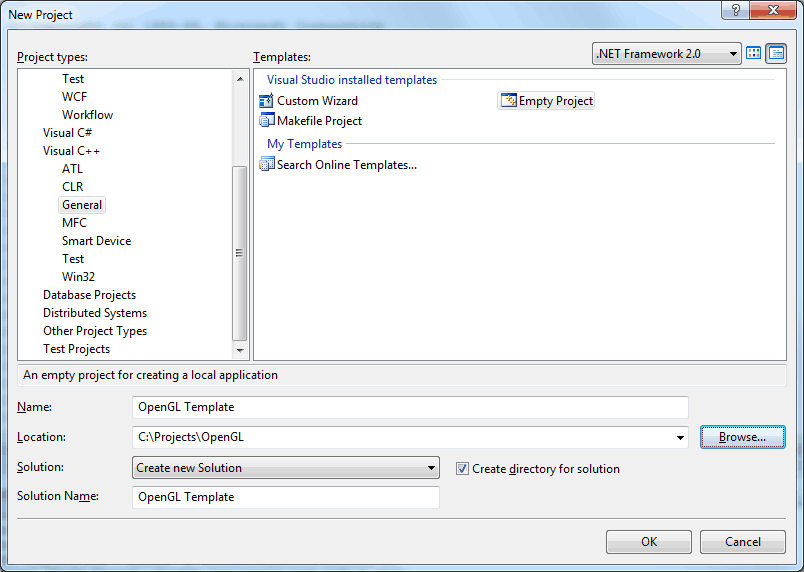Click the Makefile Project template label
The height and width of the screenshot is (572, 804).
(319, 120)
